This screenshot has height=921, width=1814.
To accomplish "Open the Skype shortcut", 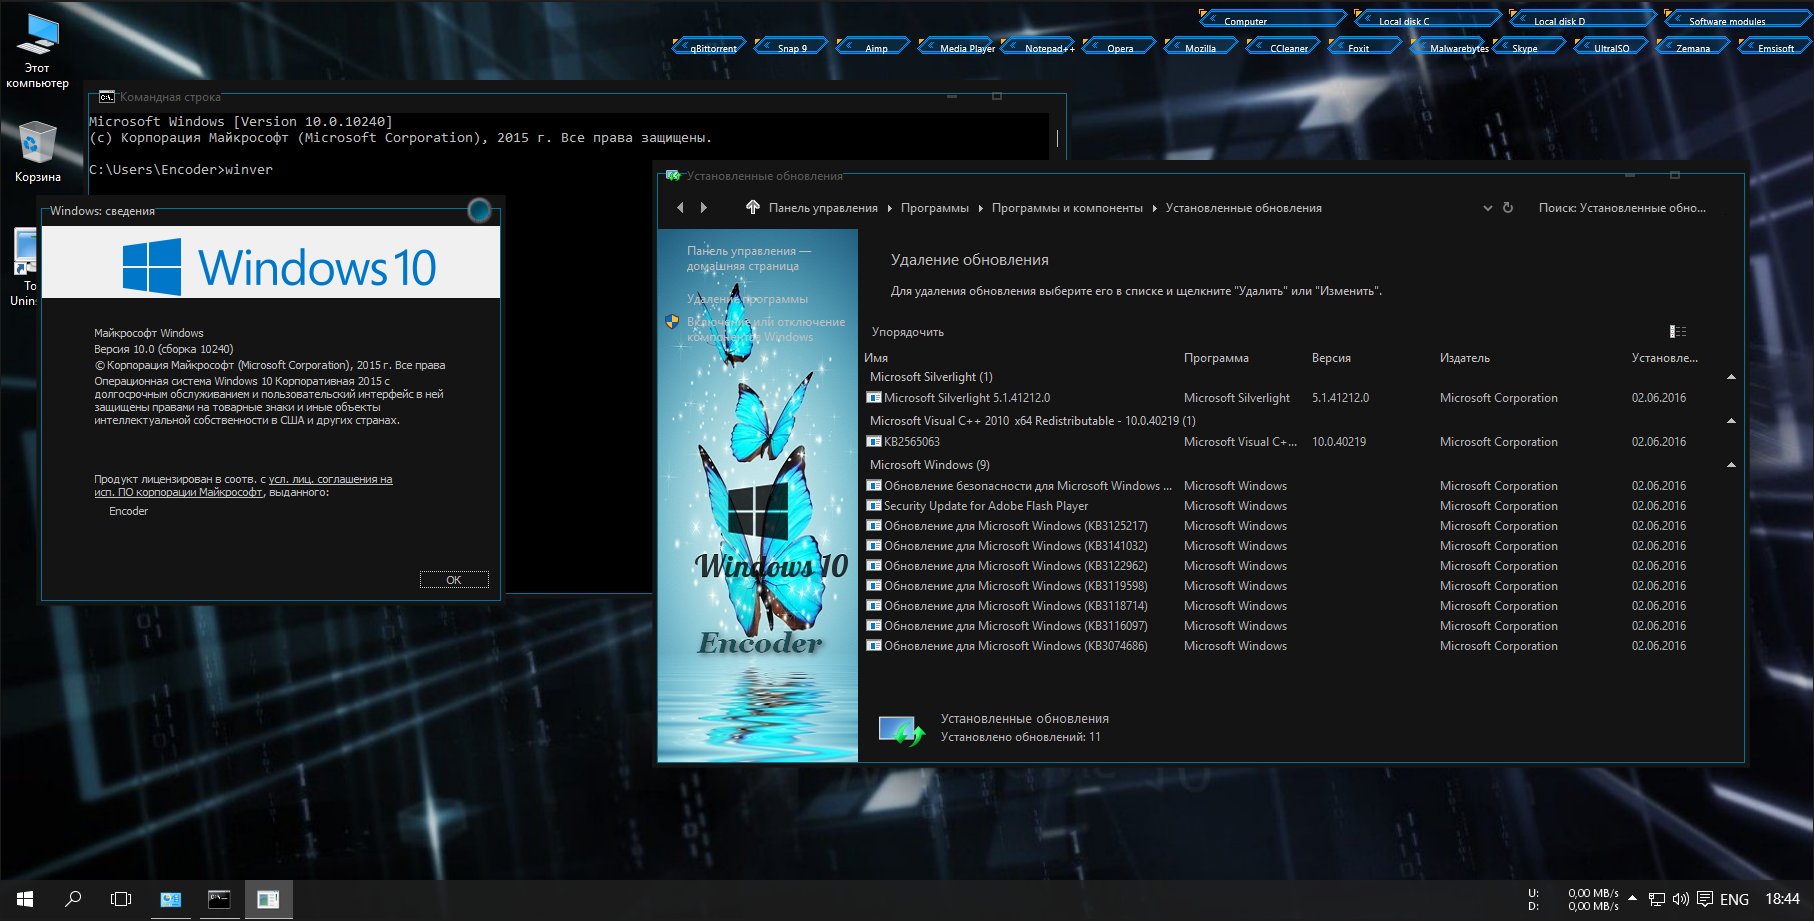I will (x=1528, y=47).
